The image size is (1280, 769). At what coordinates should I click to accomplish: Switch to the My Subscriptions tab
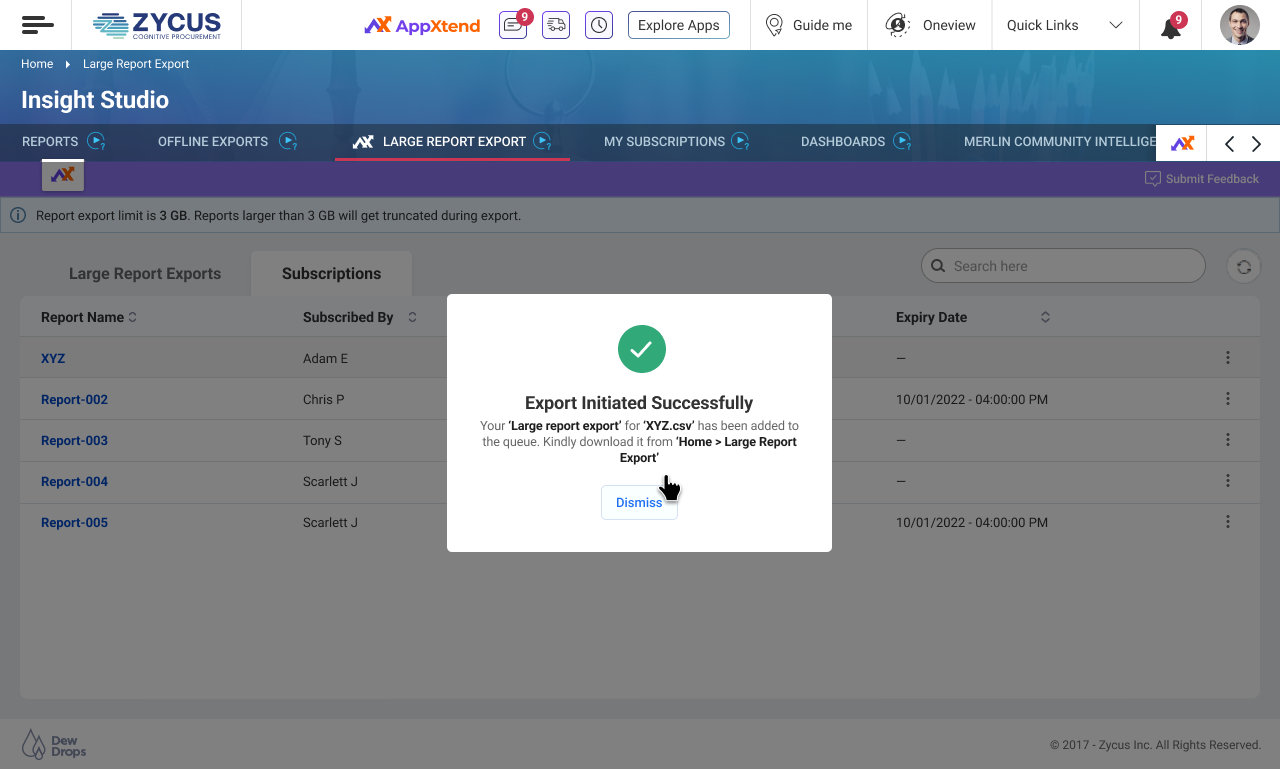click(664, 142)
